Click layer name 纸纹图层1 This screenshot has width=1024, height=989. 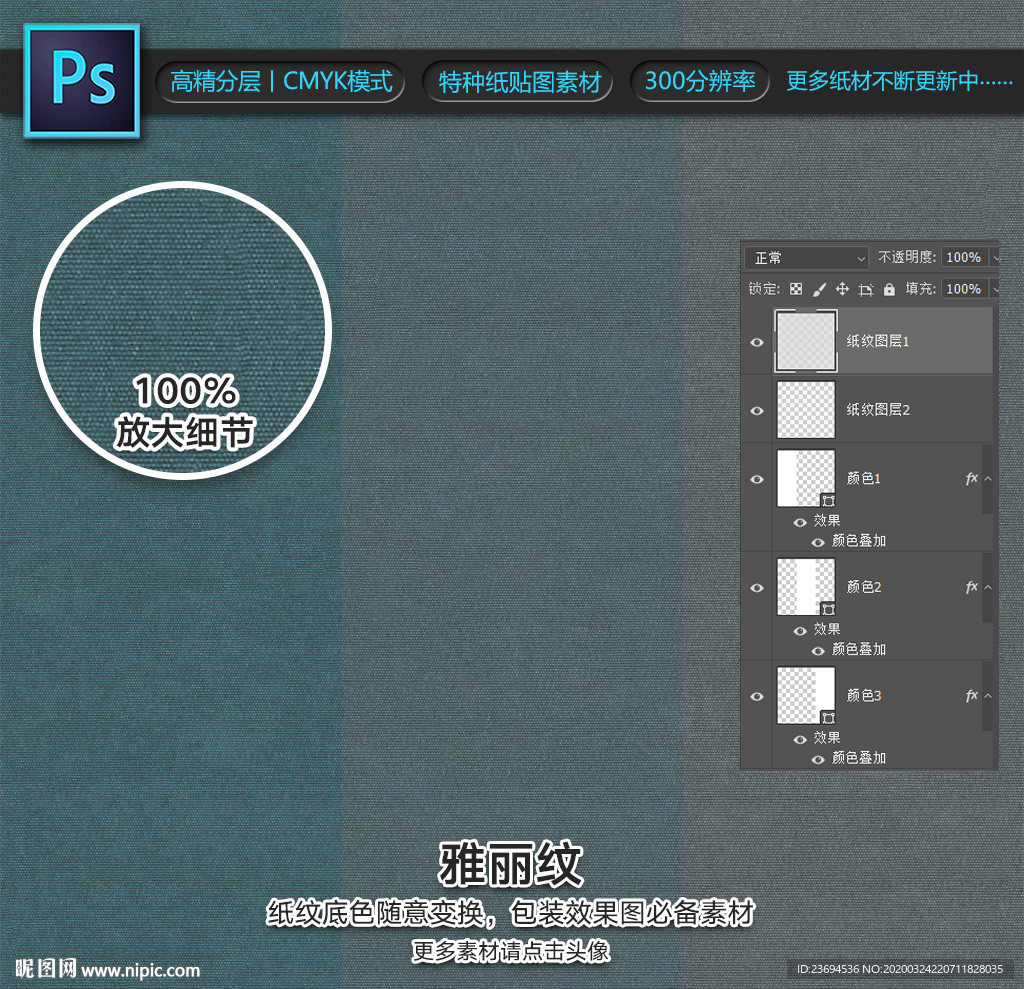(x=878, y=341)
